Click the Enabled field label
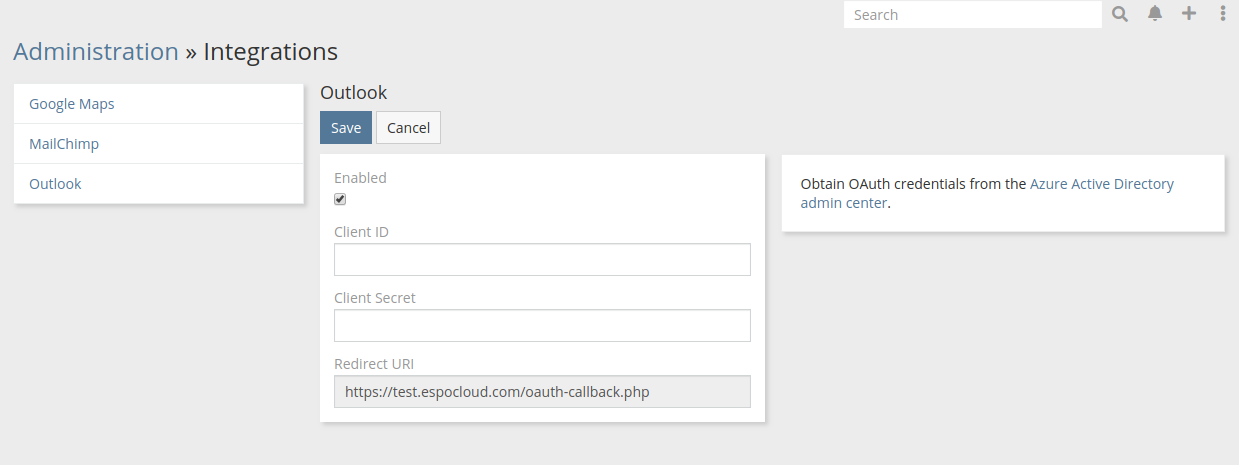This screenshot has height=465, width=1239. (x=360, y=178)
